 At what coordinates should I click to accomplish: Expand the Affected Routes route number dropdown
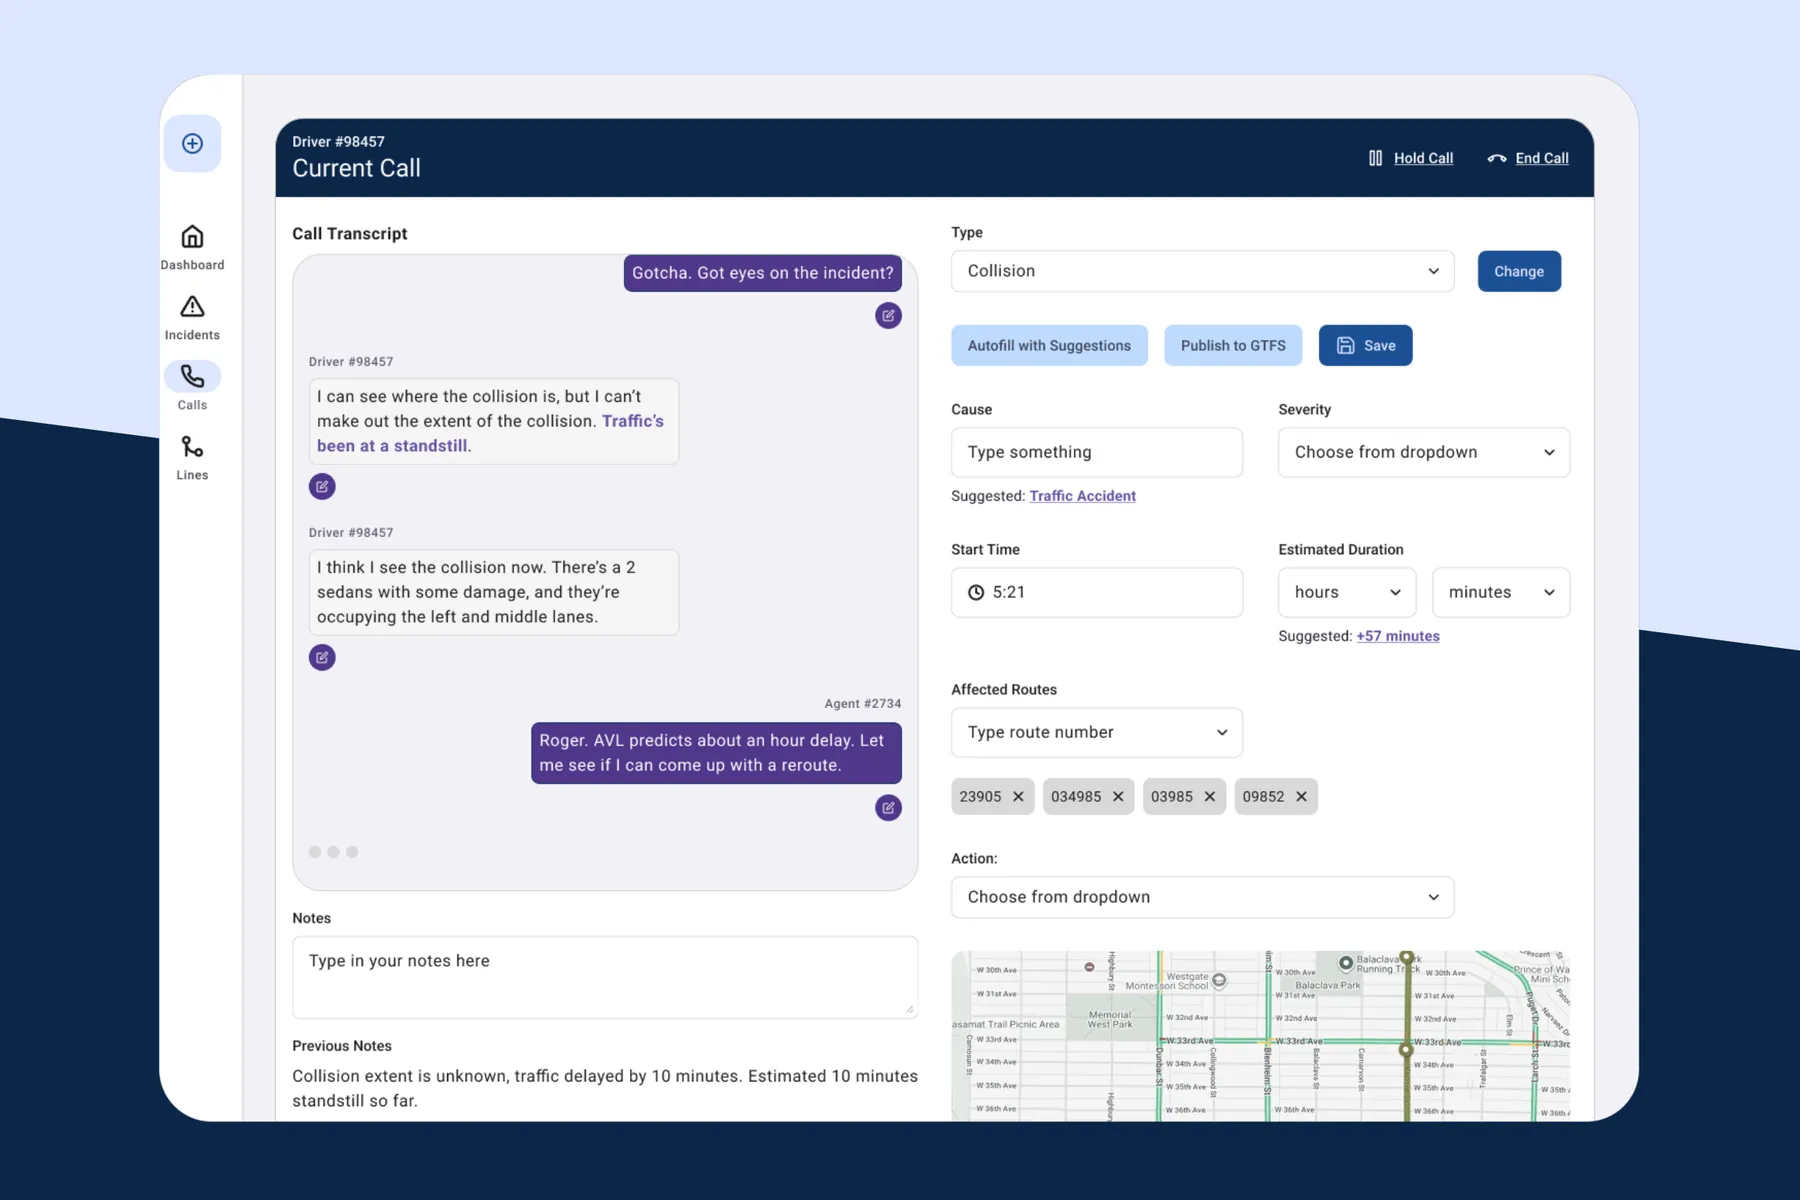[1097, 732]
